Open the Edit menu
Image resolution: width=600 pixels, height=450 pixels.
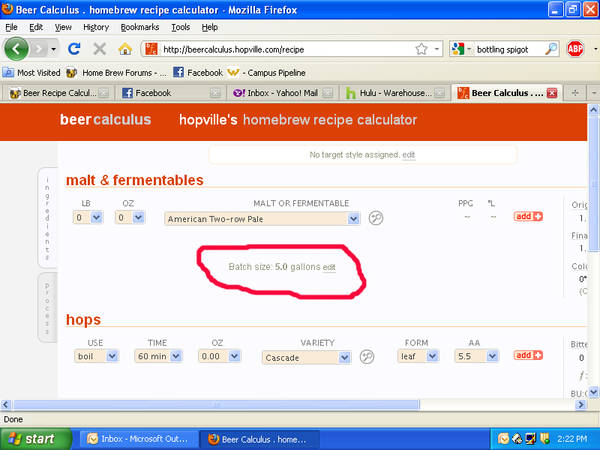coord(36,27)
